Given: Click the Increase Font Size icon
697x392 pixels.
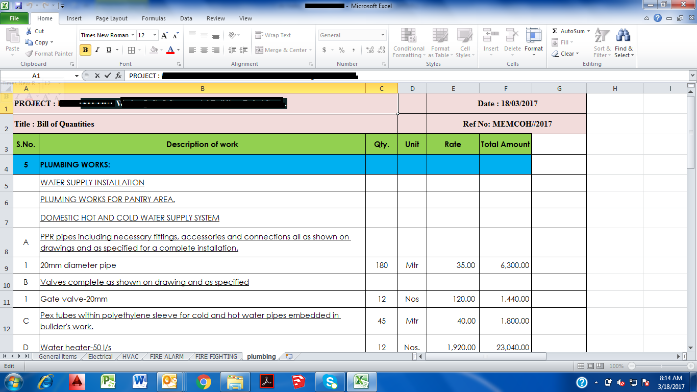Looking at the screenshot, I should 164,35.
